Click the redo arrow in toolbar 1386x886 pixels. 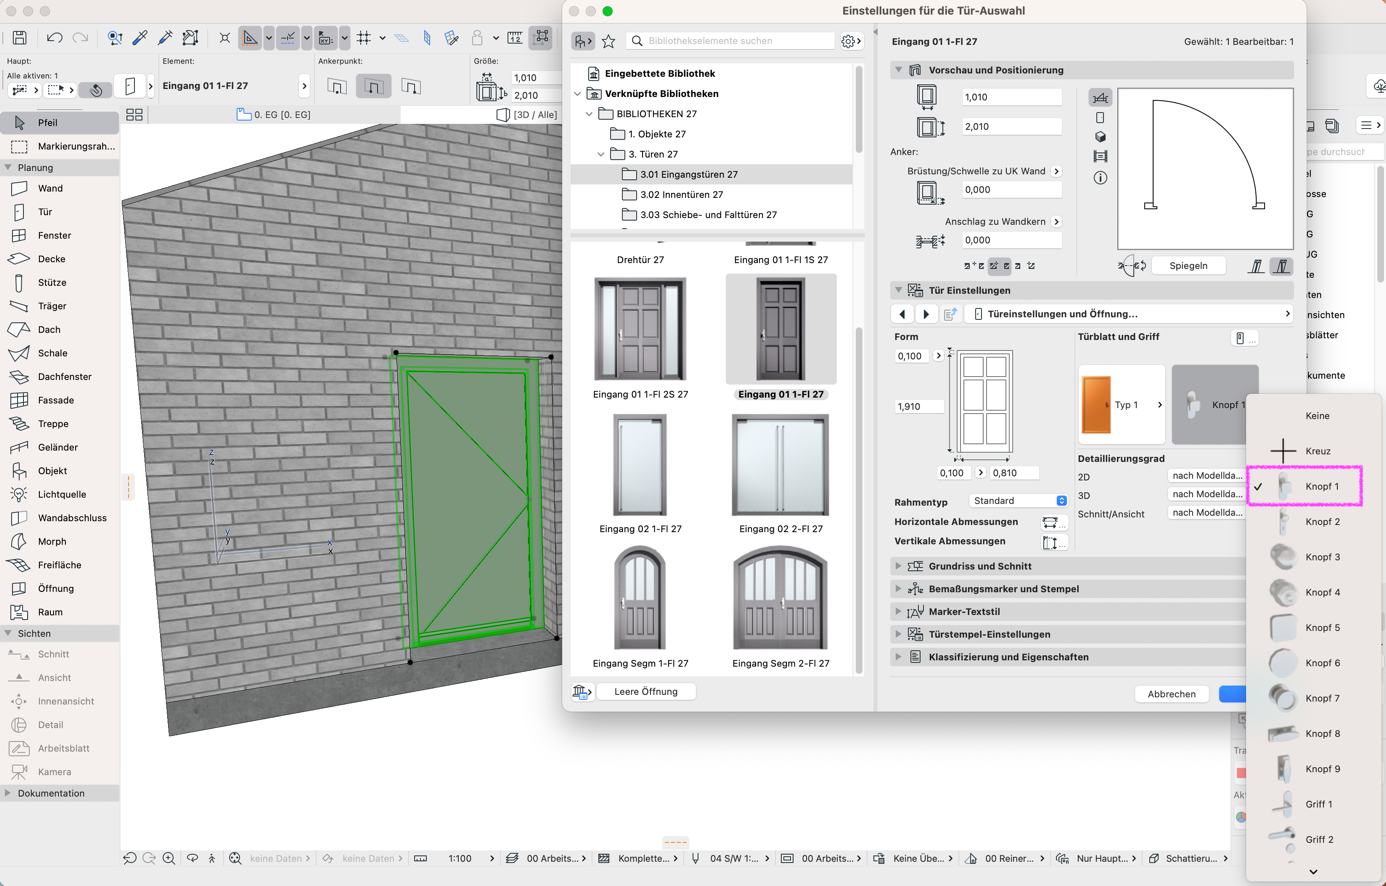click(80, 38)
